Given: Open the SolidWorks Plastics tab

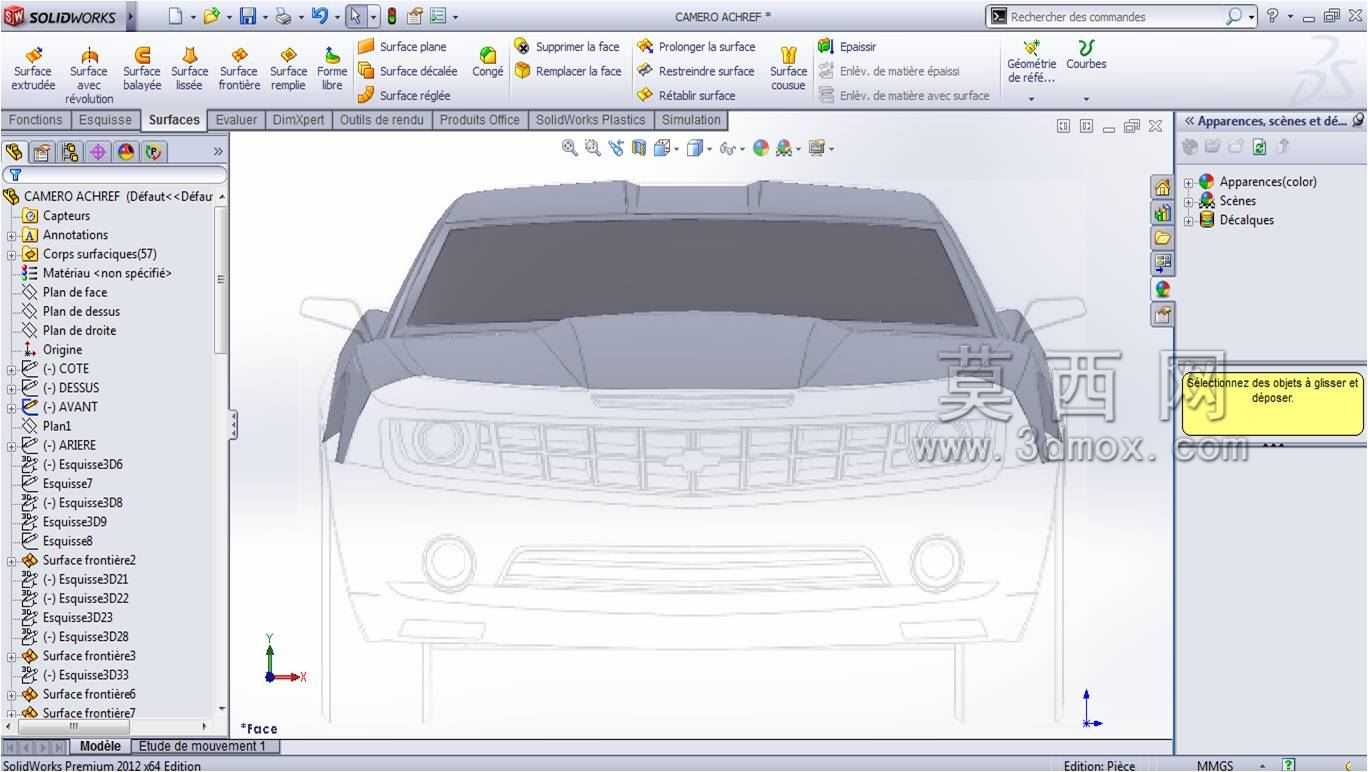Looking at the screenshot, I should pos(590,120).
